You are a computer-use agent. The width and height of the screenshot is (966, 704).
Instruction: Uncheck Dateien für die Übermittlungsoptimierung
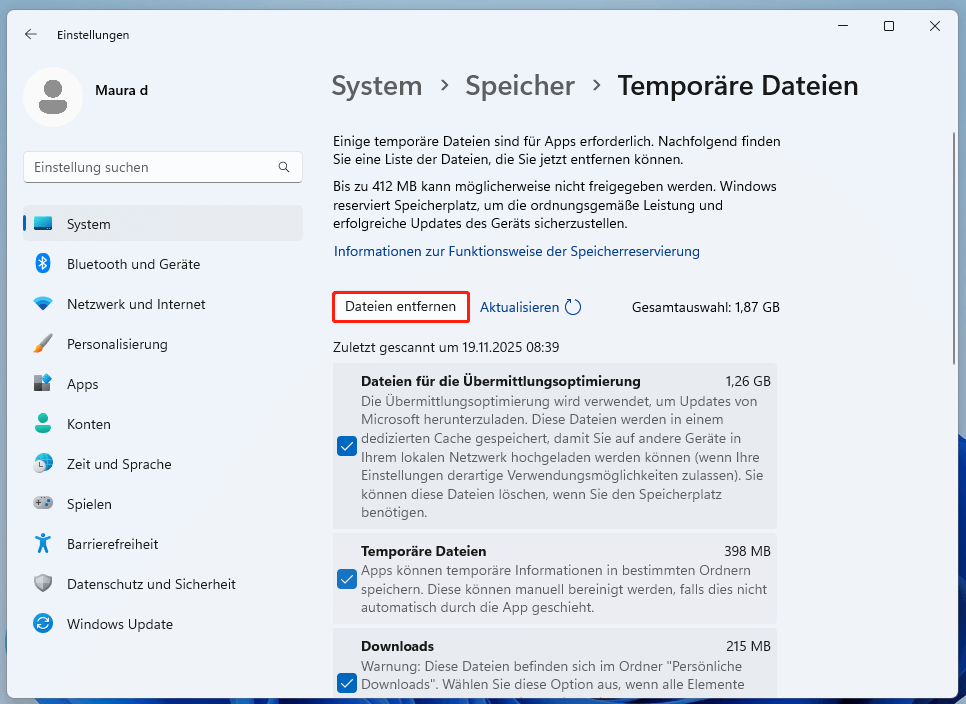click(347, 446)
